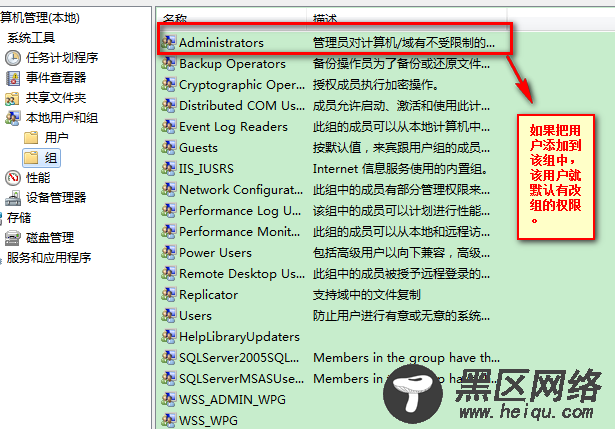Screen dimensions: 615x429
Task: Select the Administrators row name
Action: coord(222,43)
